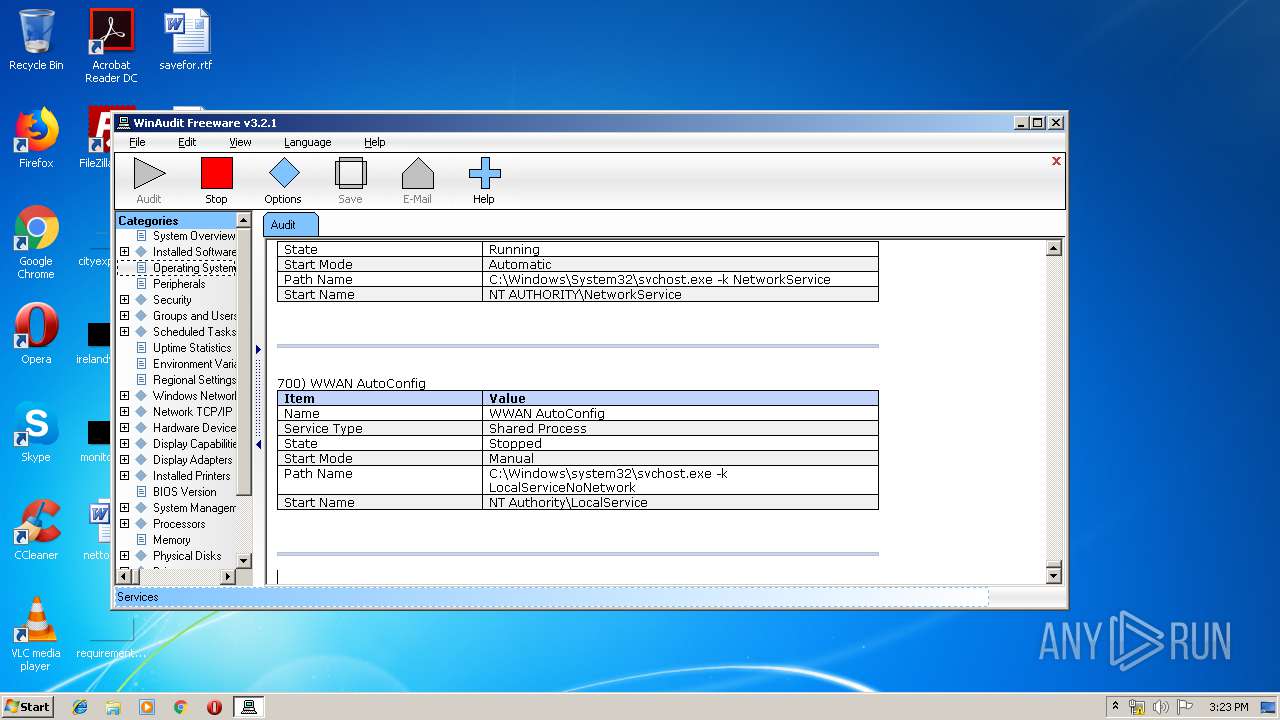This screenshot has width=1280, height=720.
Task: Click the report pane scroll-up arrow
Action: (1053, 248)
